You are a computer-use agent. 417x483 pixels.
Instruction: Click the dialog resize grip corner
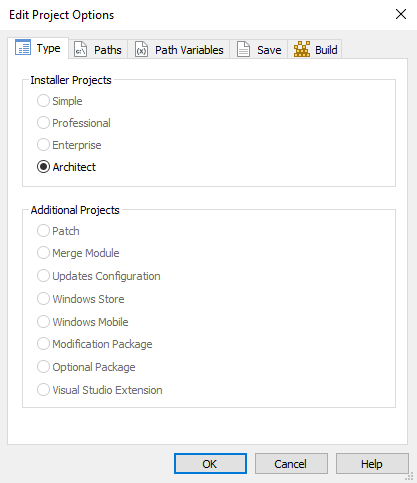(409, 477)
